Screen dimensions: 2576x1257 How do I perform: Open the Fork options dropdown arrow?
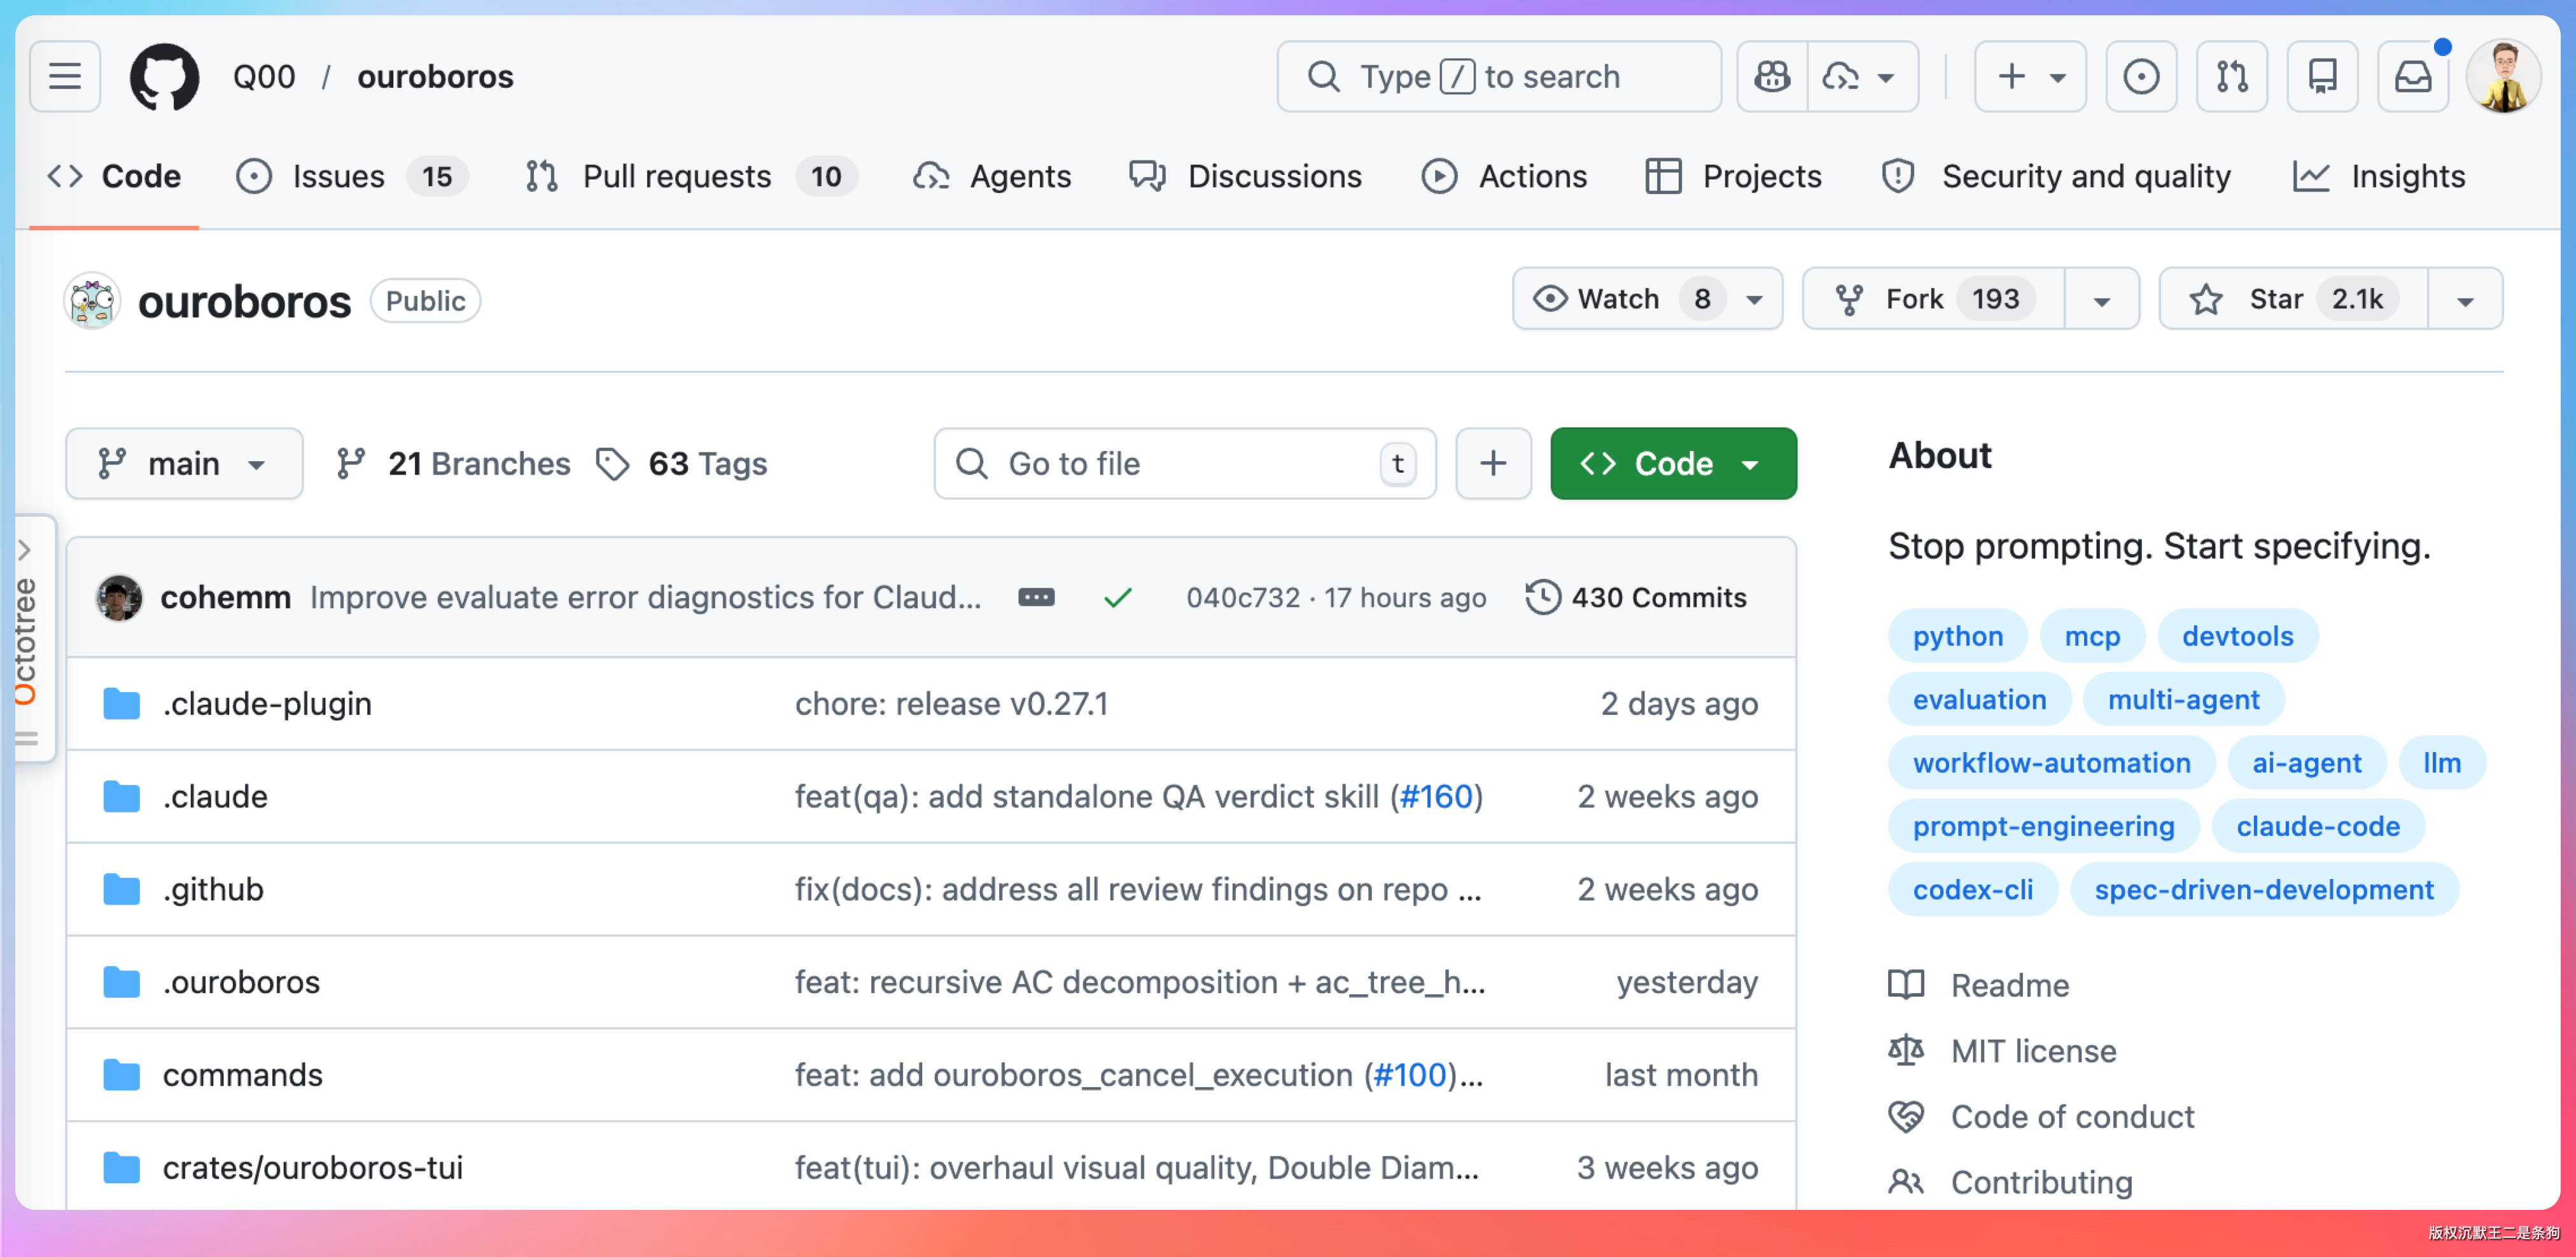[x=2102, y=300]
